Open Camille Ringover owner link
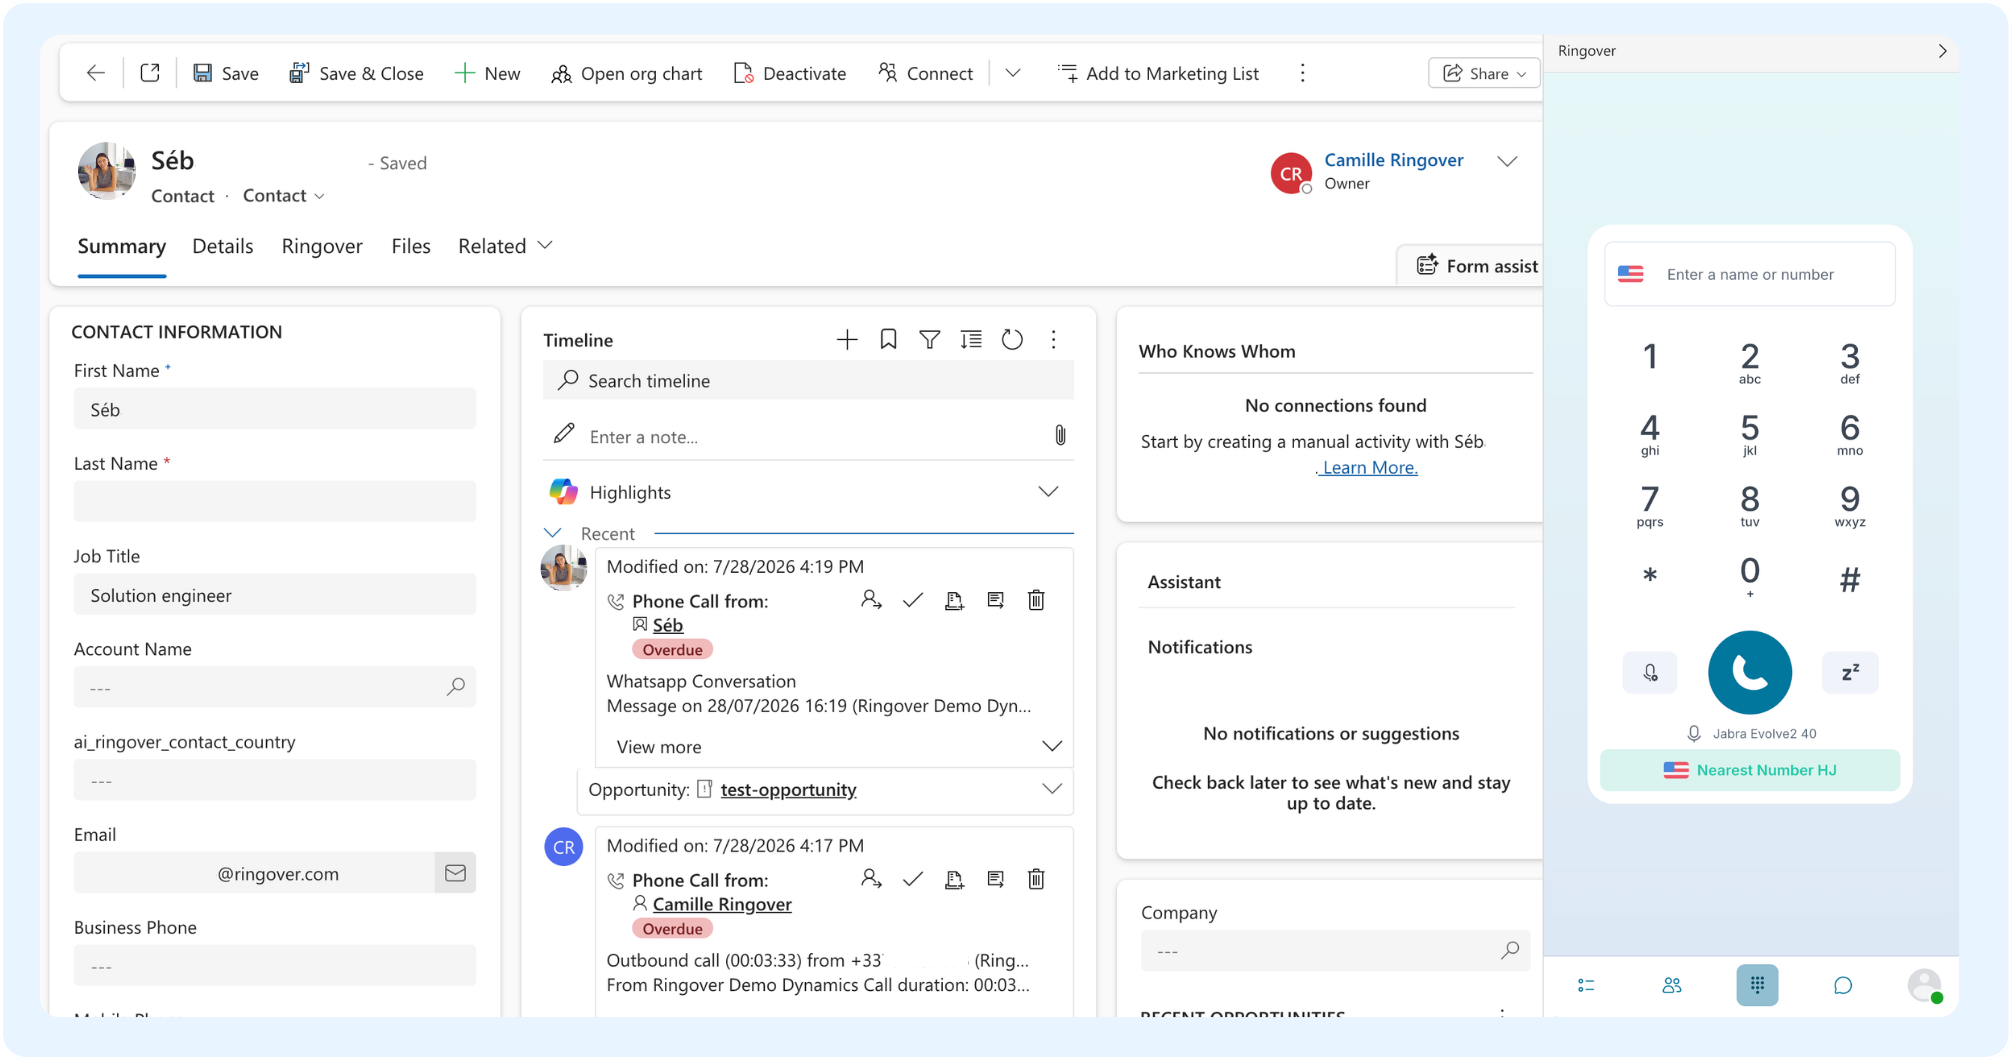 pyautogui.click(x=1393, y=160)
